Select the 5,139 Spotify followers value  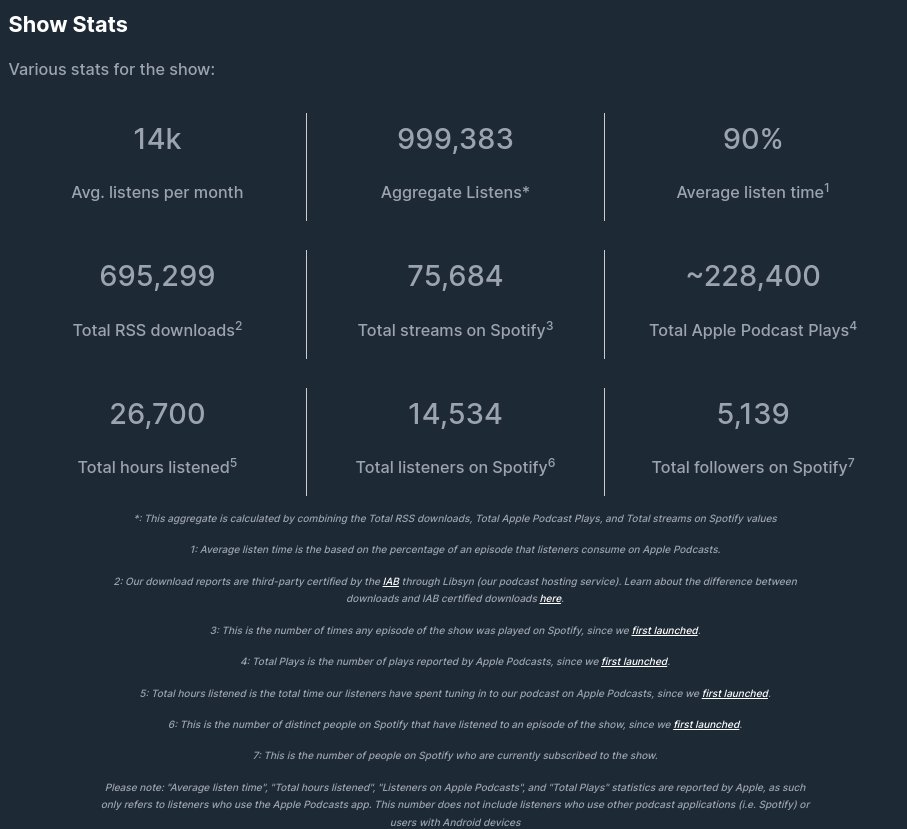753,414
